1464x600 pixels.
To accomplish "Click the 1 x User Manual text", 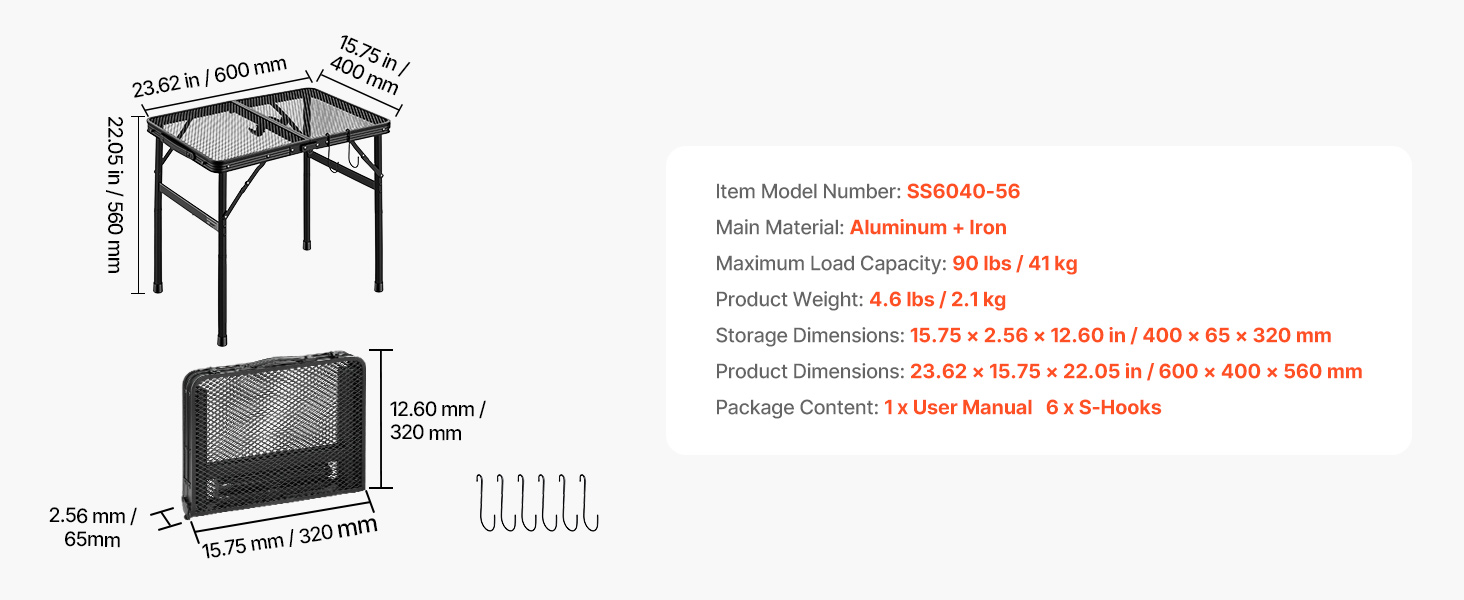I will coord(958,407).
